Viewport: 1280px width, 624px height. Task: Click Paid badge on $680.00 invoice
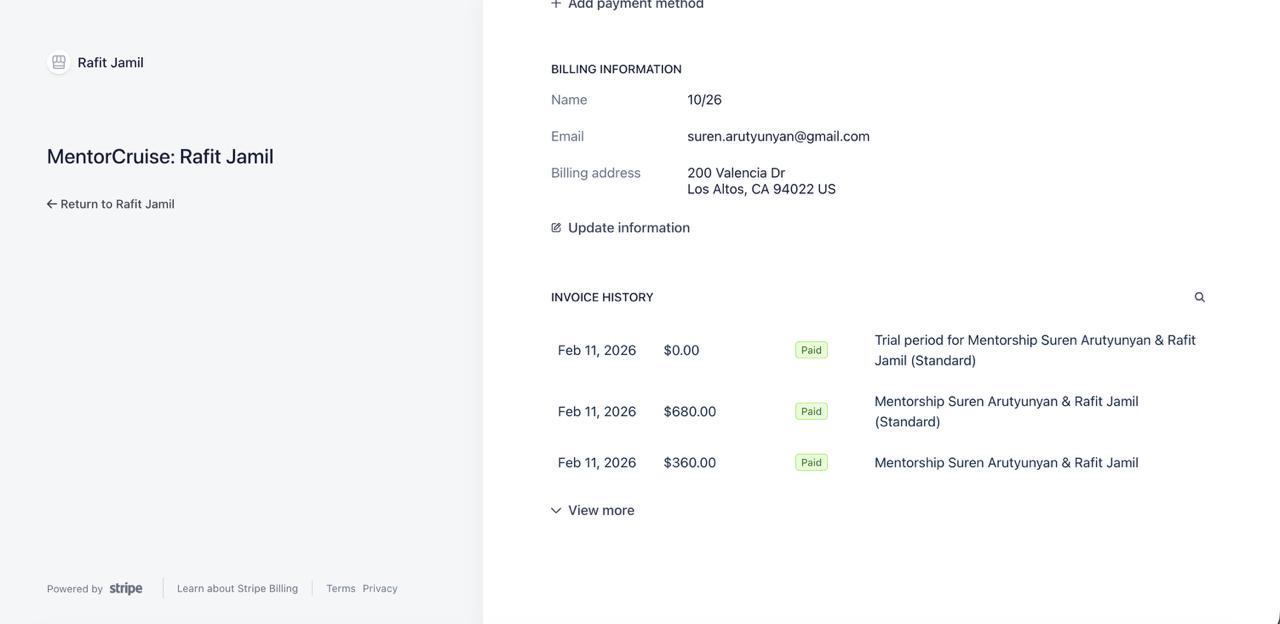811,411
